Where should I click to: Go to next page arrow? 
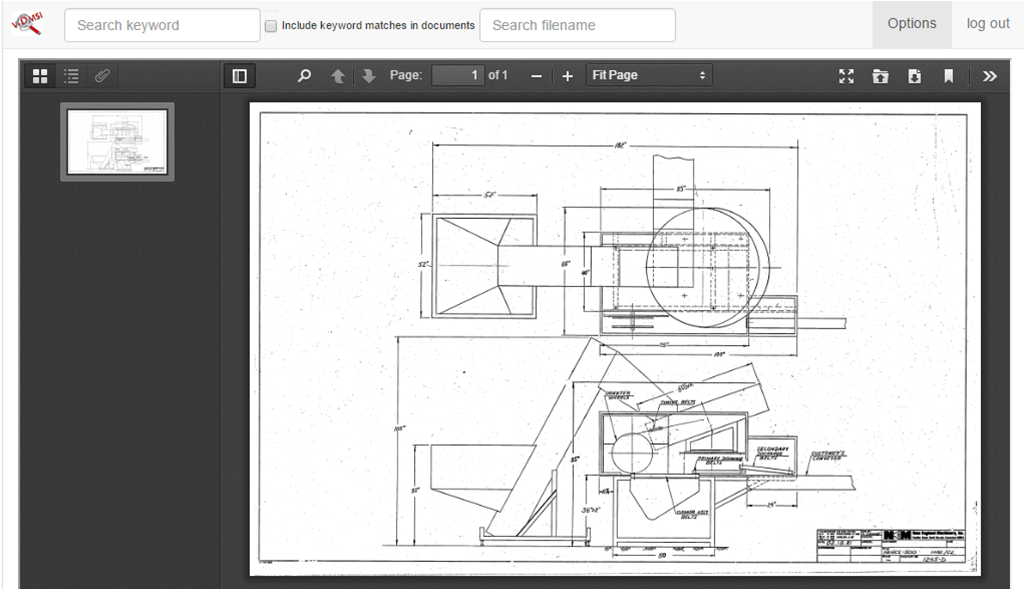coord(368,76)
